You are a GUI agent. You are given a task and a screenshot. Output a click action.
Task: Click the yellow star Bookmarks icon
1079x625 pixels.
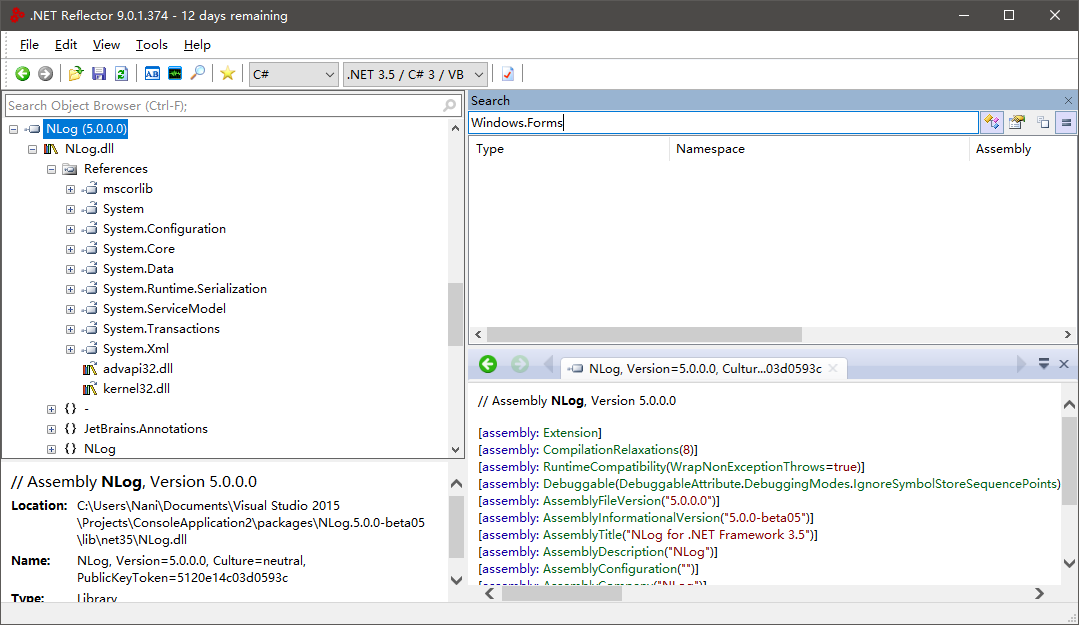(x=228, y=74)
